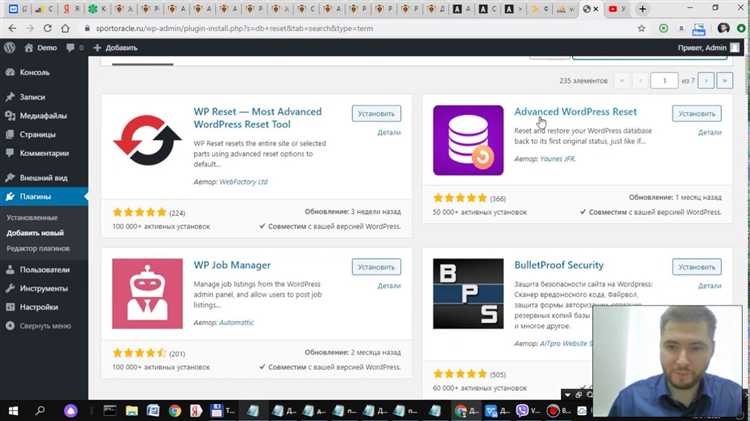Open WP Reset plugin icon thumbnail
The image size is (750, 421).
click(x=147, y=141)
